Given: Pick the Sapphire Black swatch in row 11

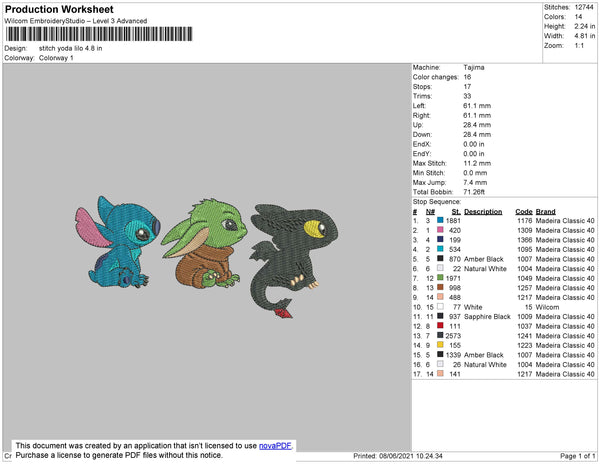Looking at the screenshot, I should click(440, 316).
